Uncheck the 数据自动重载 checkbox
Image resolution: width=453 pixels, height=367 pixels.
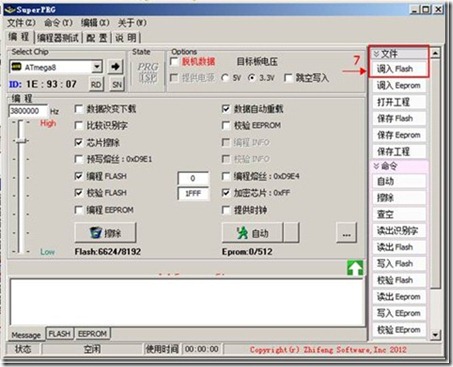point(226,109)
